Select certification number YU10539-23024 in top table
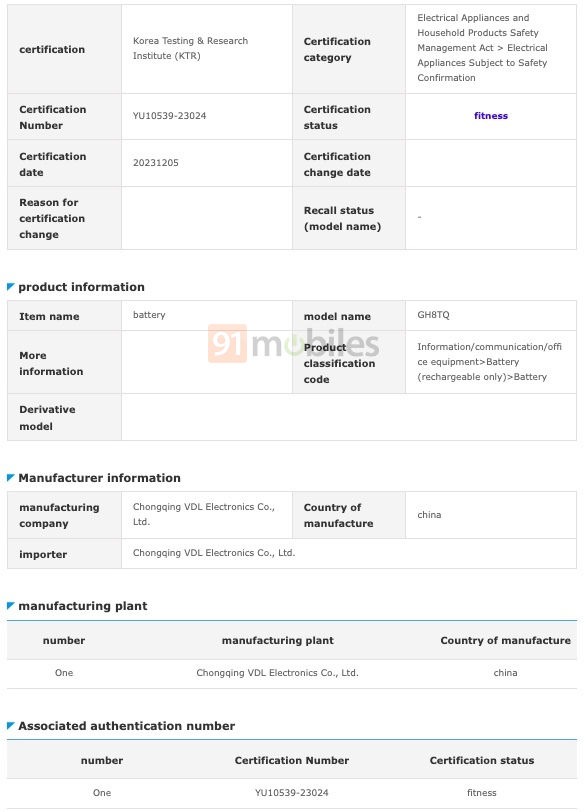586x812 pixels. [169, 116]
